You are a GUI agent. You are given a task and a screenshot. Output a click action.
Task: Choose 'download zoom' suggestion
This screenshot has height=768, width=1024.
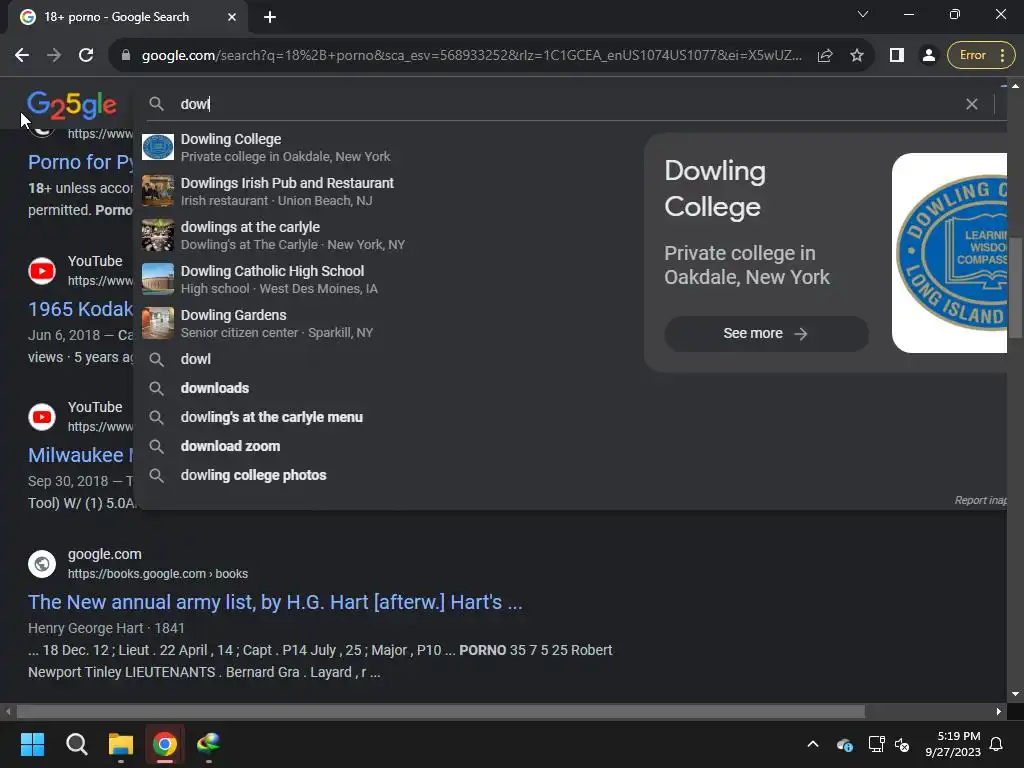pyautogui.click(x=389, y=446)
